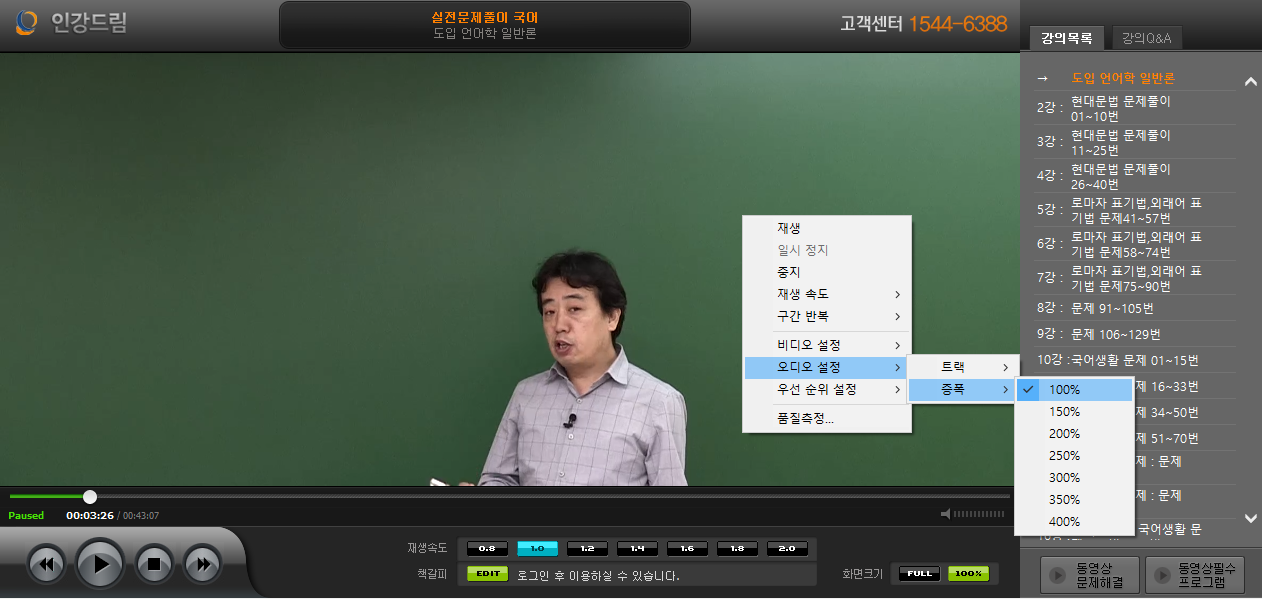Select 300% amplification
This screenshot has height=599, width=1262.
tap(1075, 477)
